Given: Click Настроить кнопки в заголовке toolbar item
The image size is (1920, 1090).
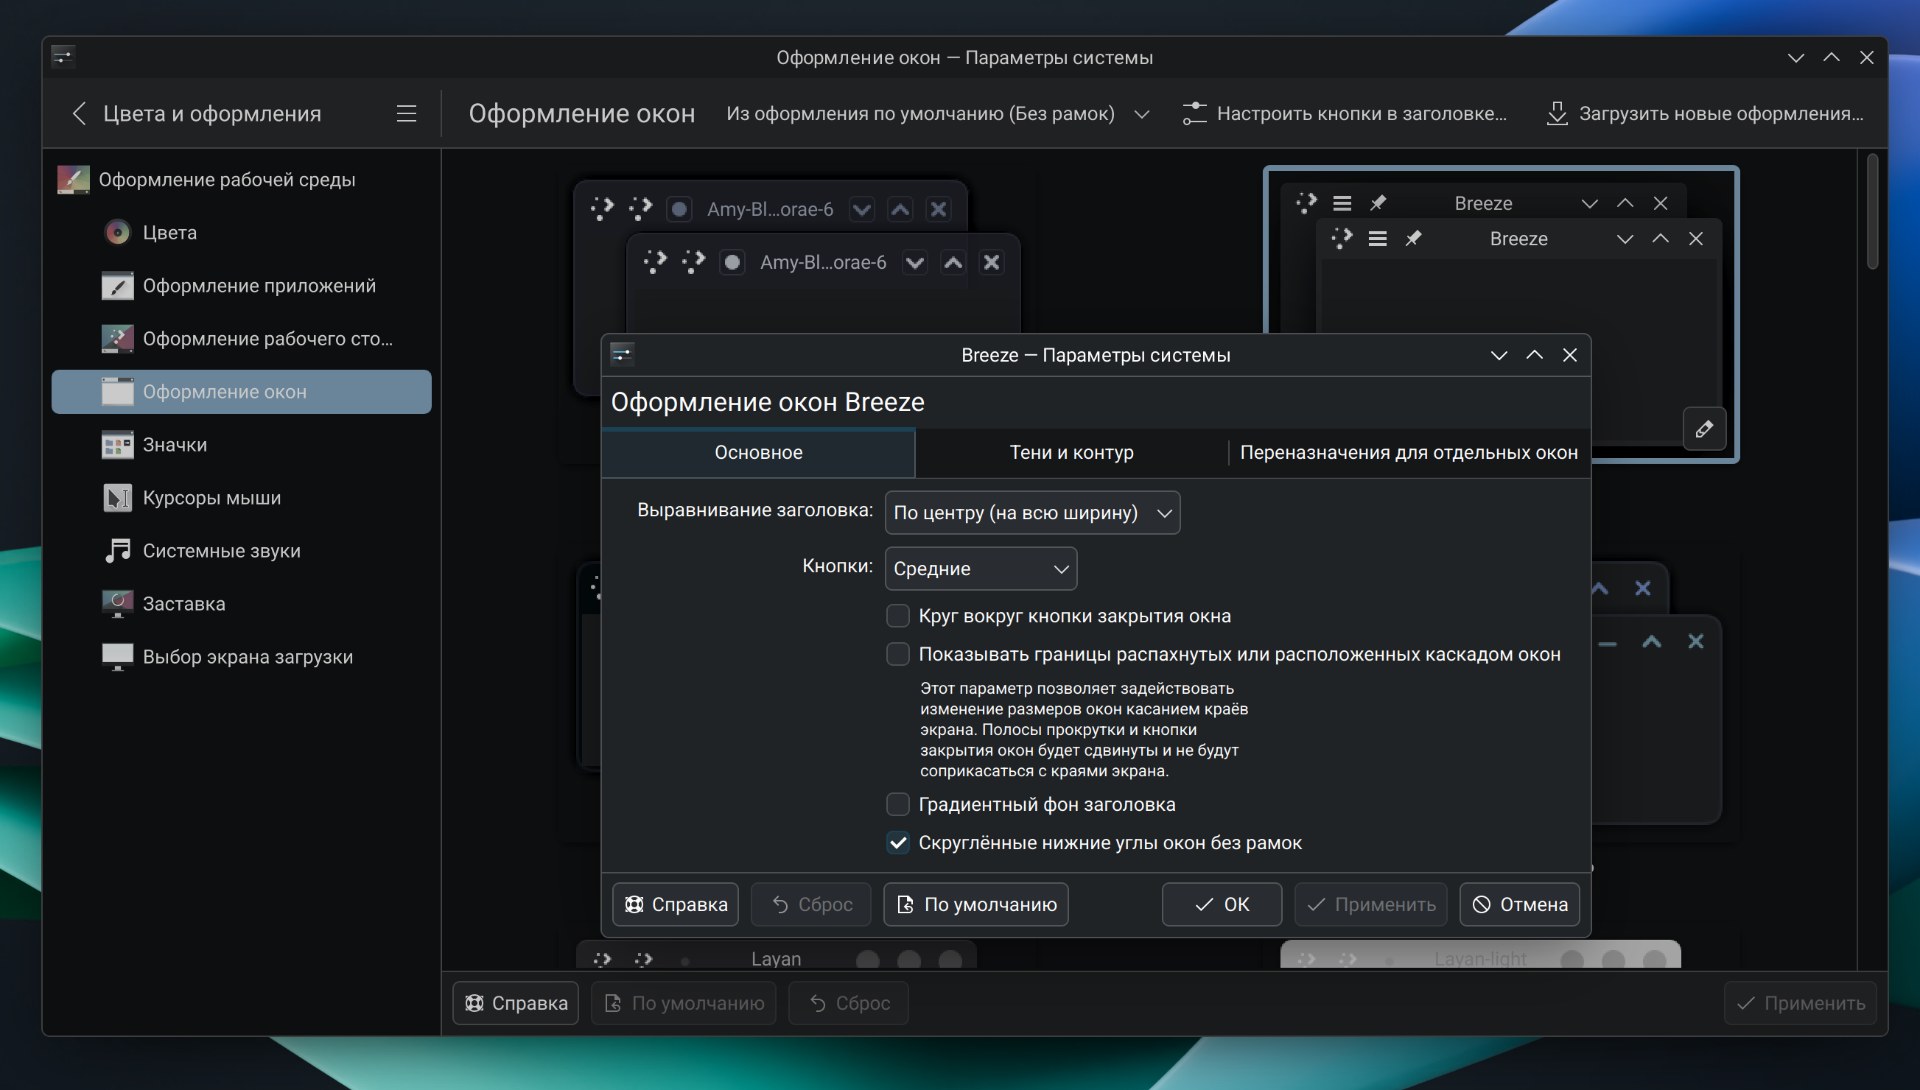Looking at the screenshot, I should (1345, 114).
